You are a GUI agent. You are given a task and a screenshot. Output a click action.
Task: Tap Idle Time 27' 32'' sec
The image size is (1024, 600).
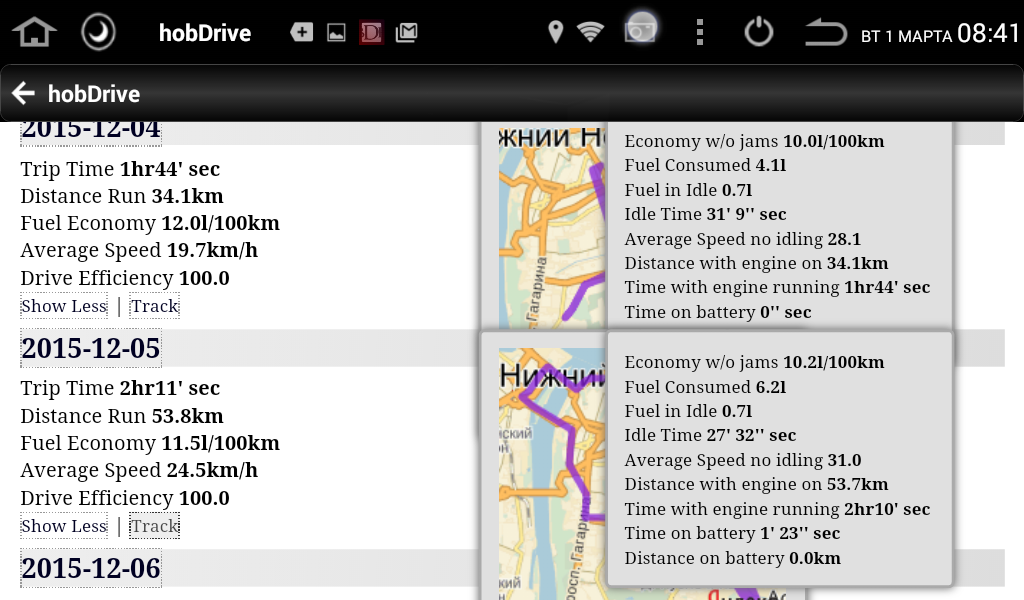[x=711, y=435]
